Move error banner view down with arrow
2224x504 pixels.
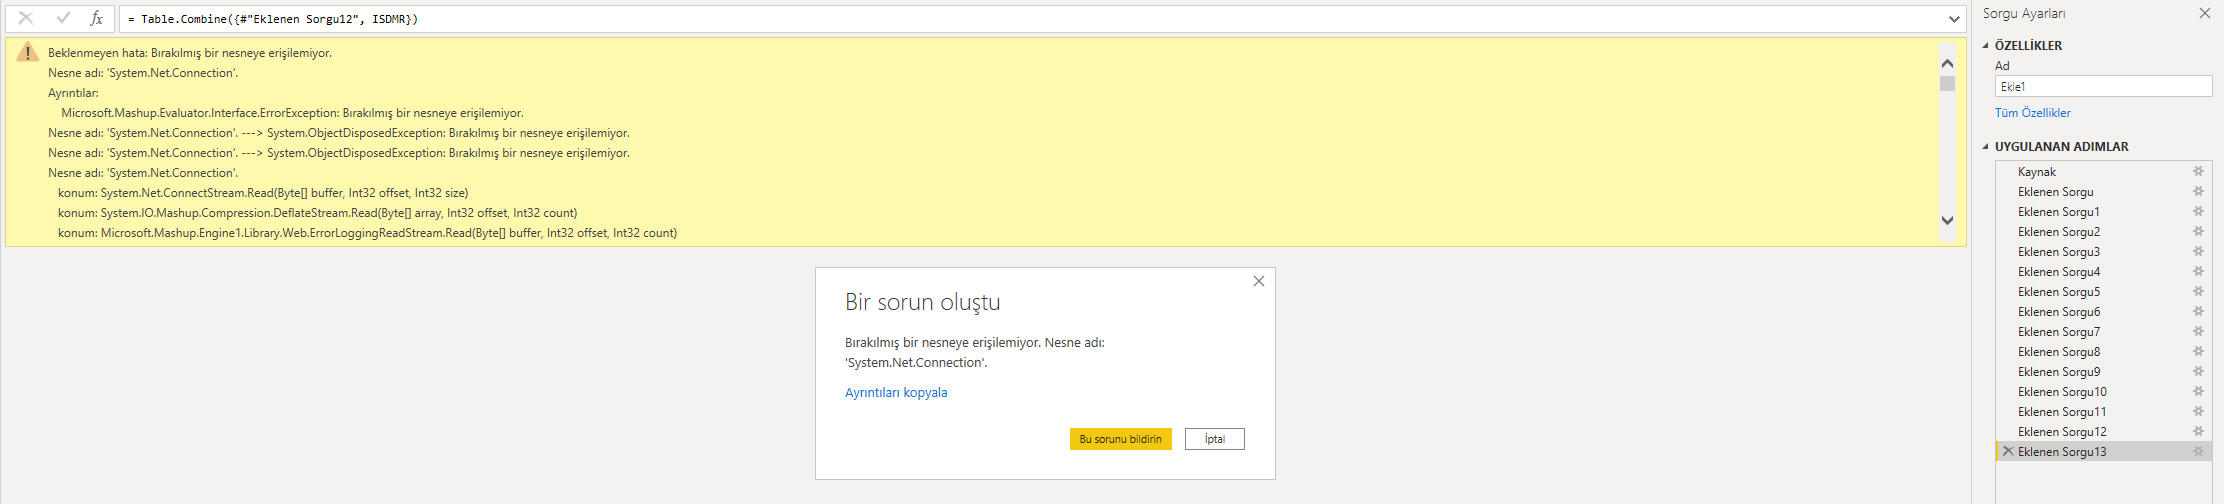tap(1947, 220)
